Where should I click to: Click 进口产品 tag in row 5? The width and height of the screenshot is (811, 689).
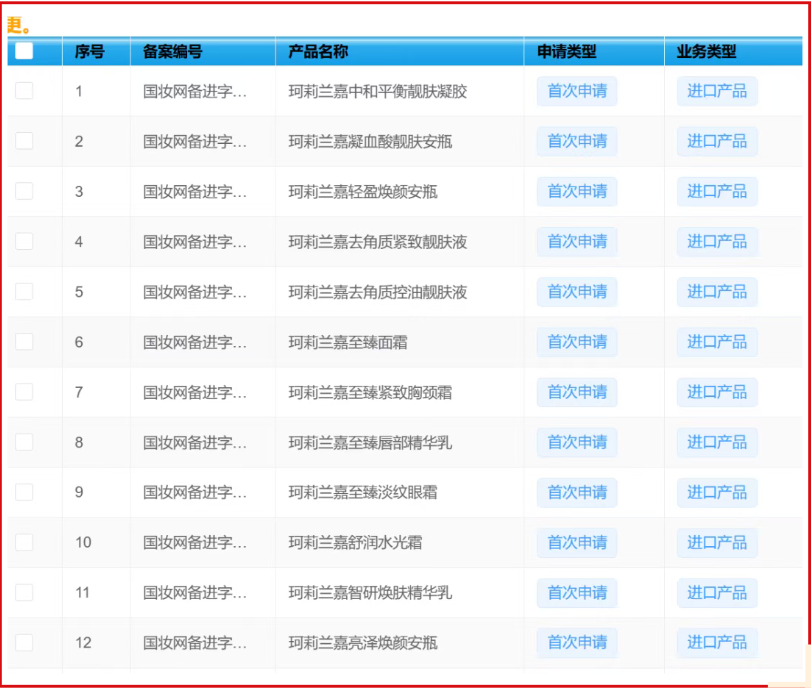(x=717, y=292)
